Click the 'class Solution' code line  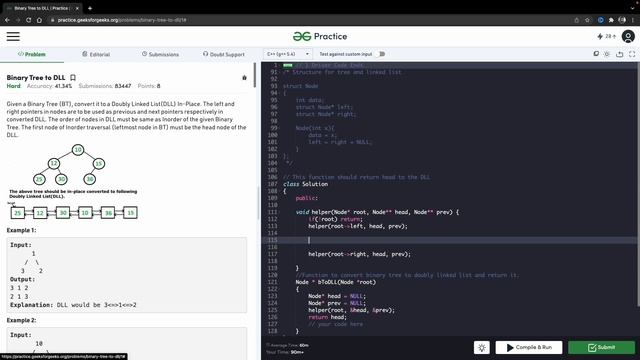point(305,184)
